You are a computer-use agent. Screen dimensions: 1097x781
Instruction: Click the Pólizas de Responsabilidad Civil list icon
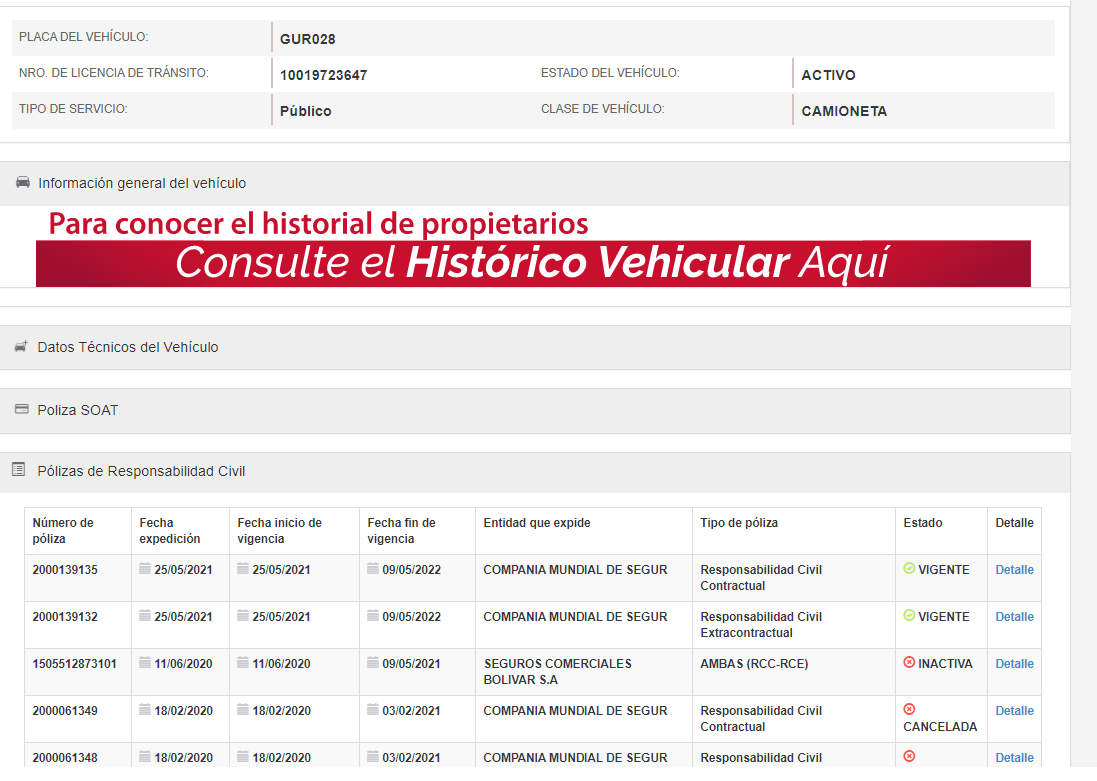(18, 470)
